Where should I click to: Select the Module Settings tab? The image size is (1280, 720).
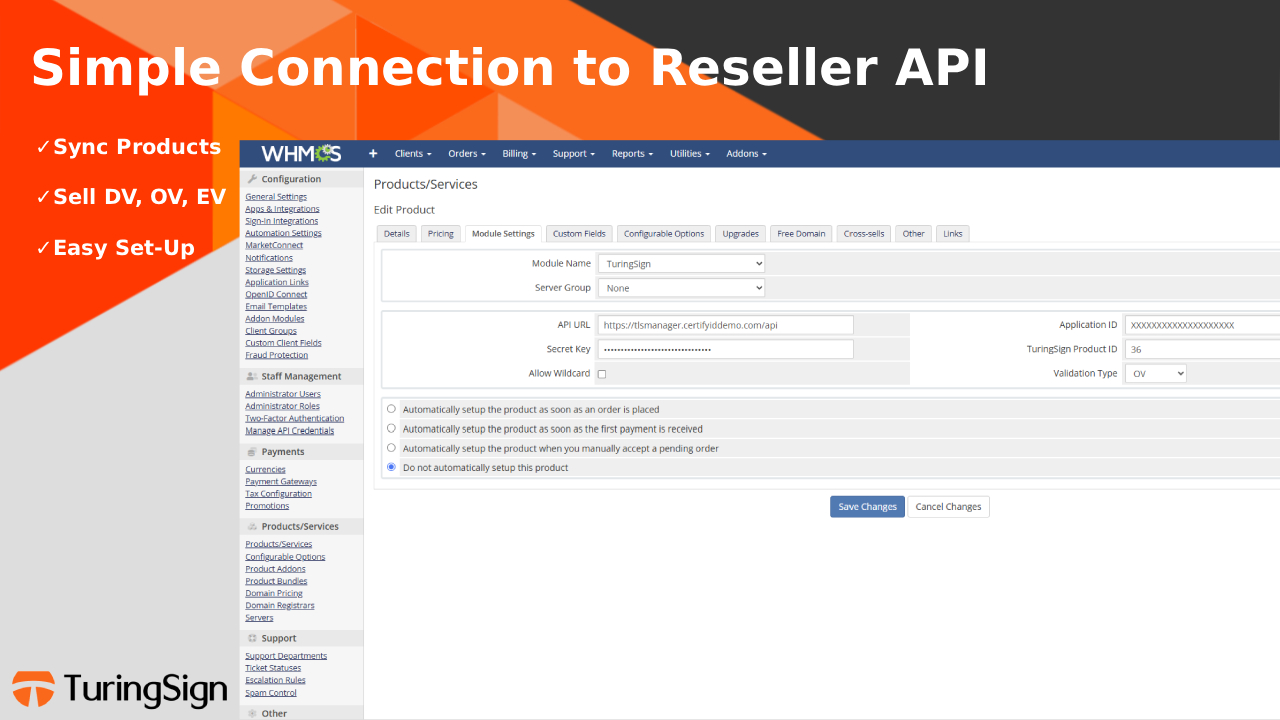pyautogui.click(x=503, y=234)
